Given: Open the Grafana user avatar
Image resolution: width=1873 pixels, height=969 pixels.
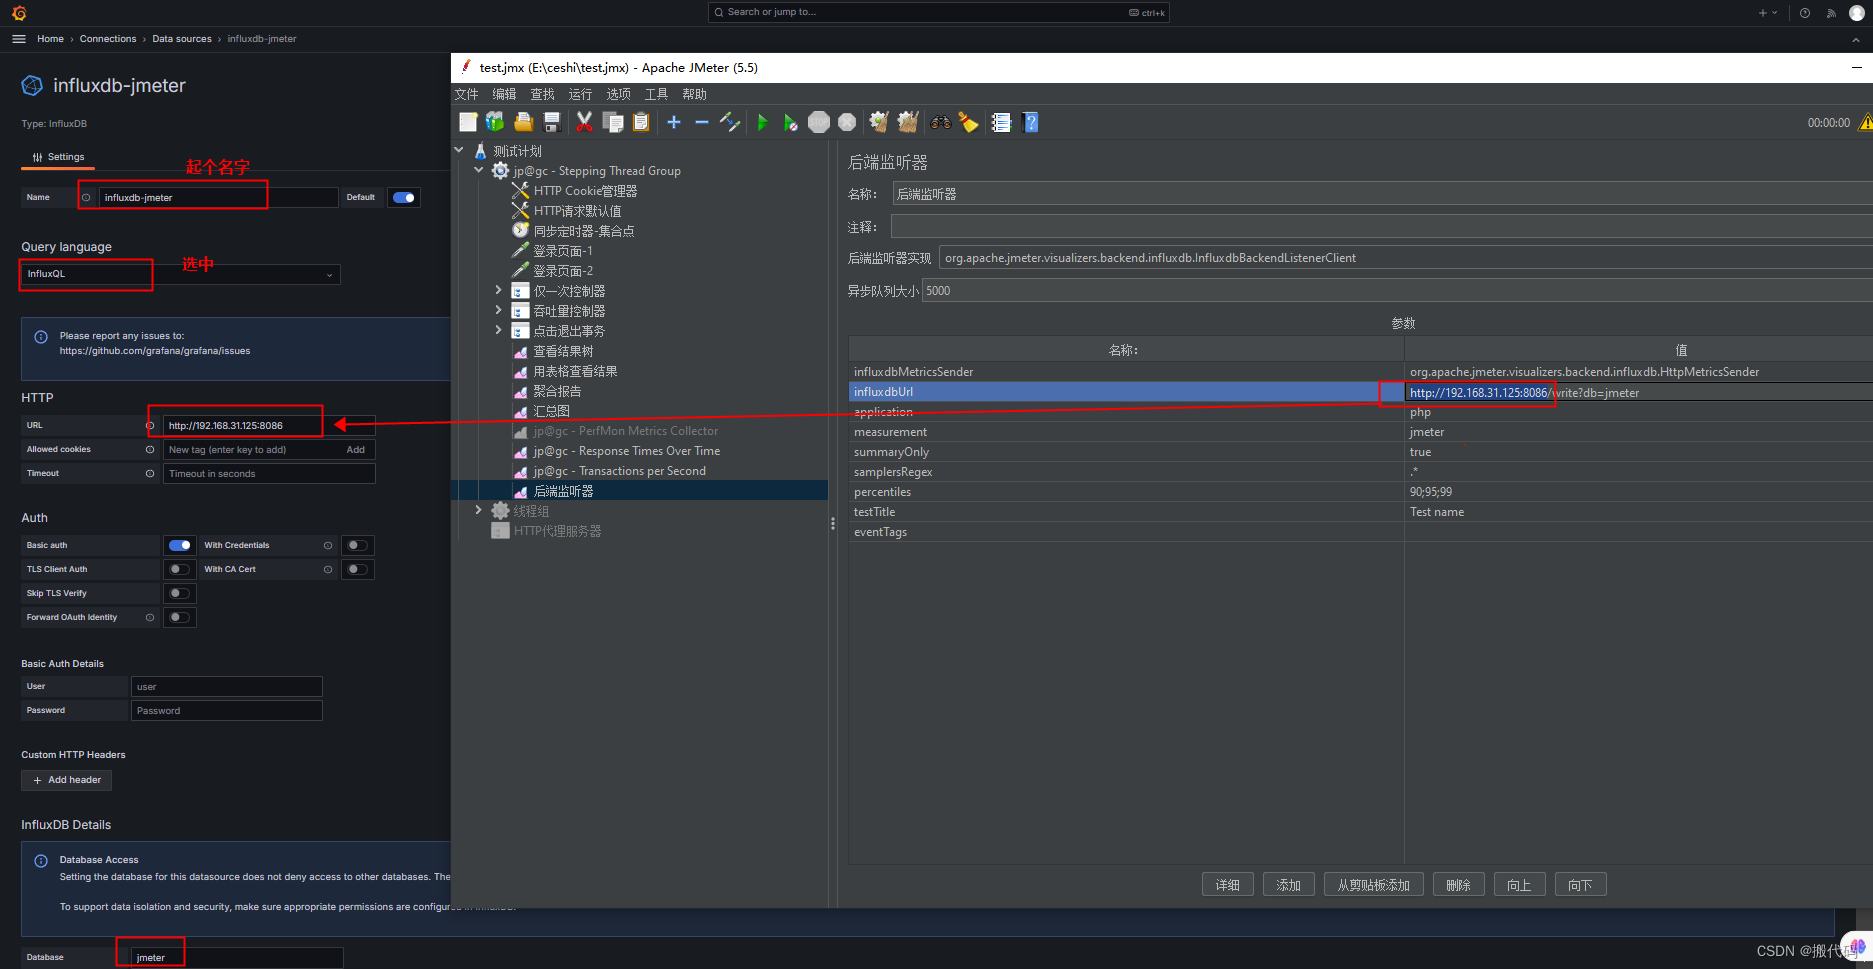Looking at the screenshot, I should [x=1857, y=13].
